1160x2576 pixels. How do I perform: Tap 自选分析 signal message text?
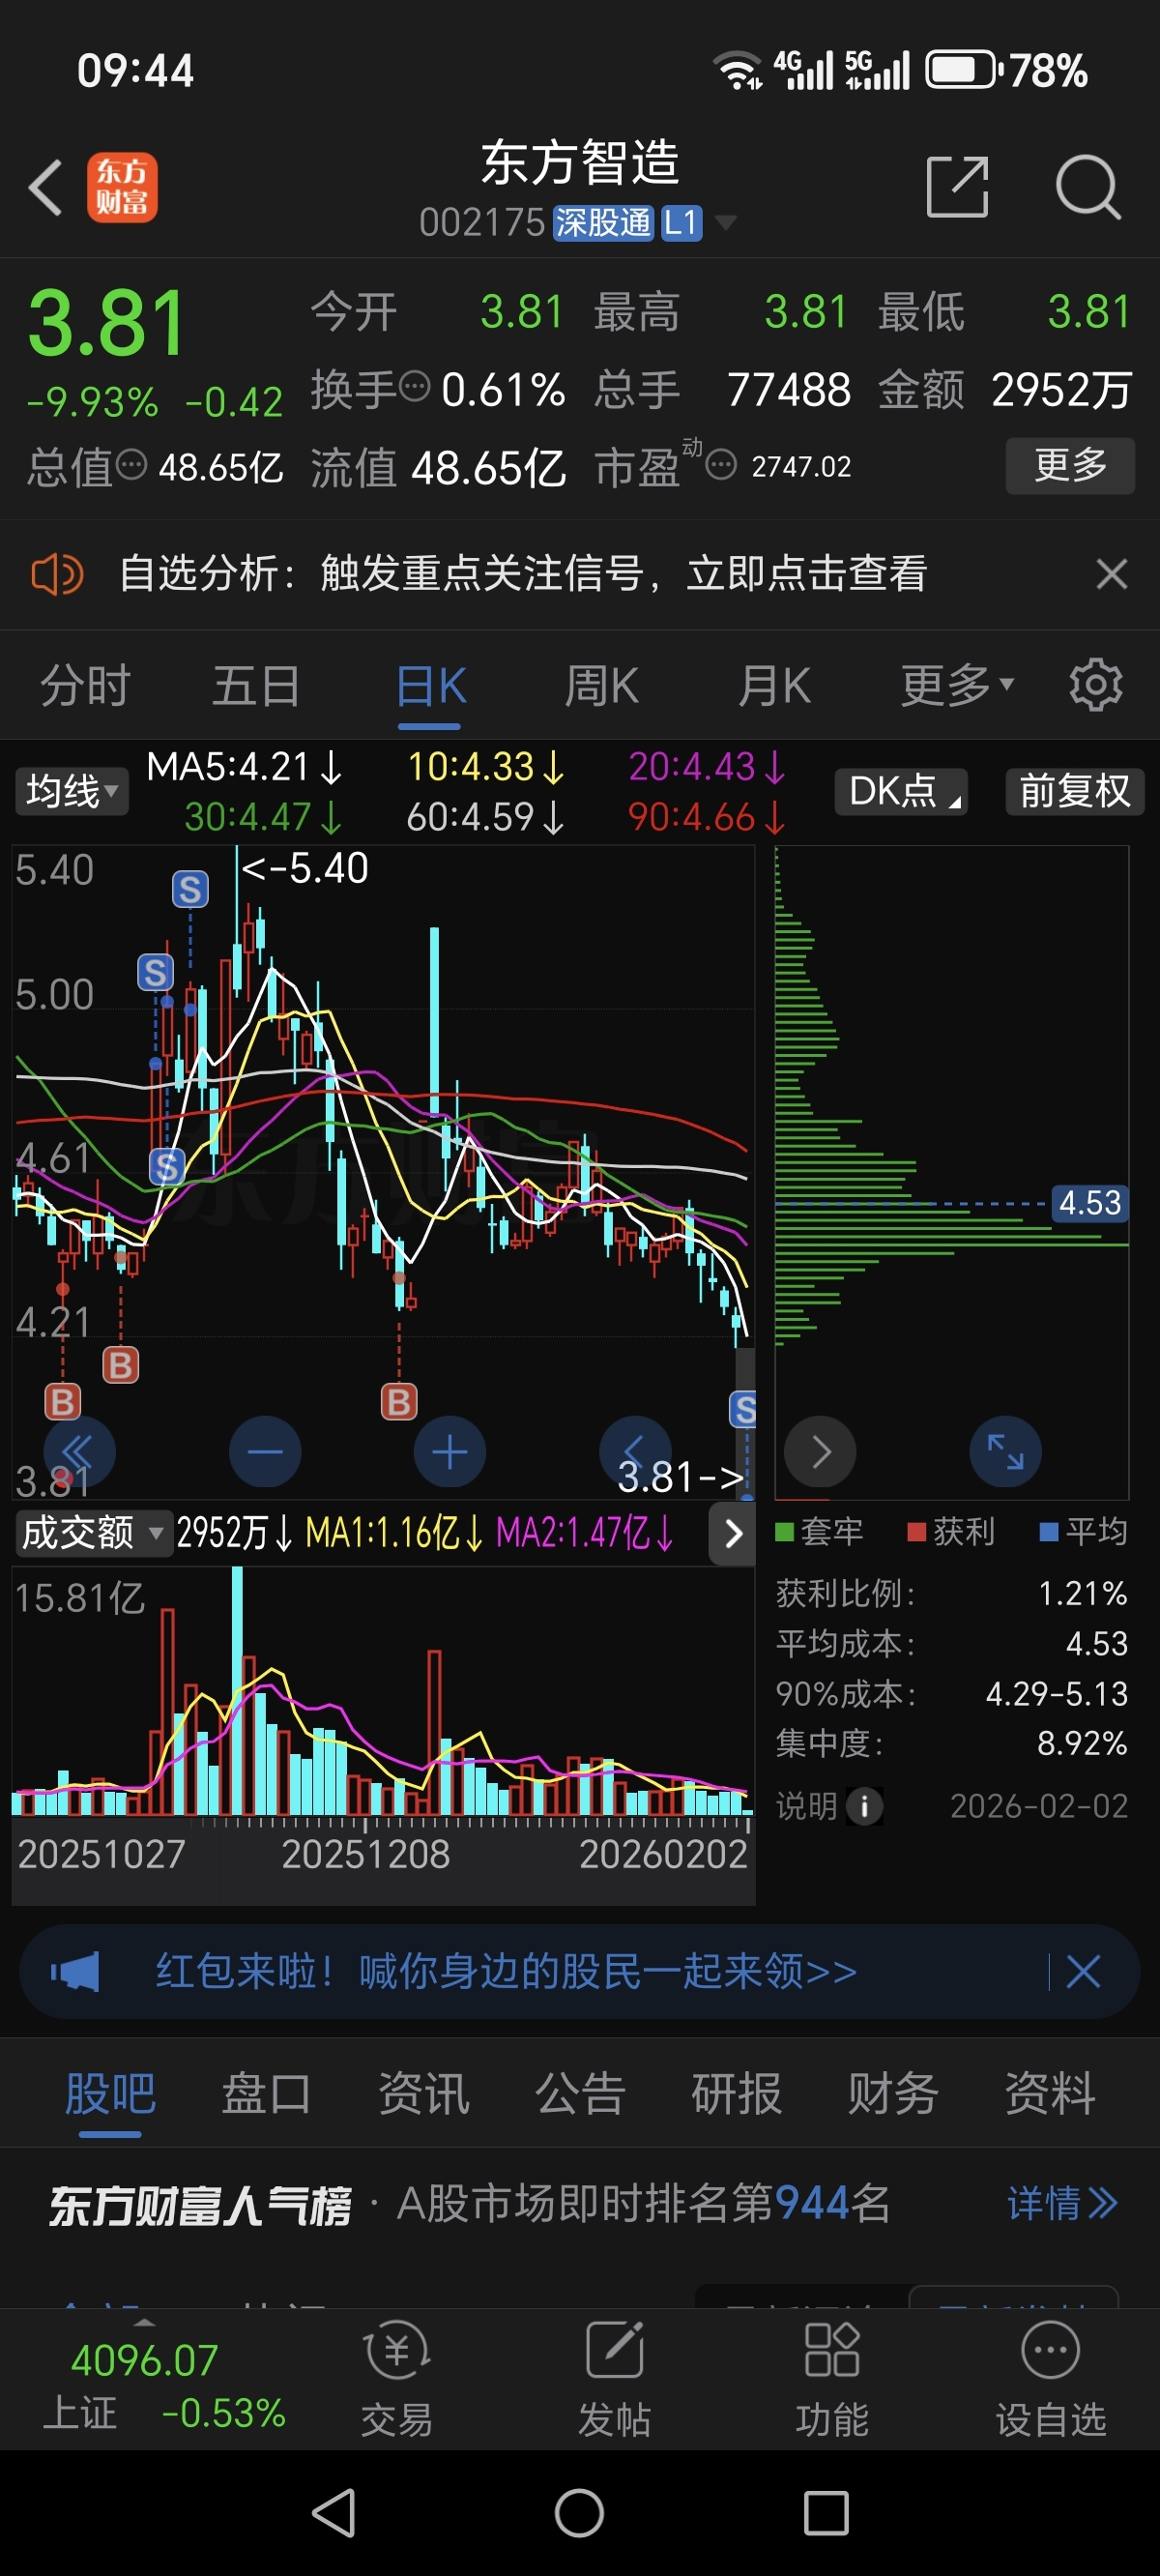523,574
